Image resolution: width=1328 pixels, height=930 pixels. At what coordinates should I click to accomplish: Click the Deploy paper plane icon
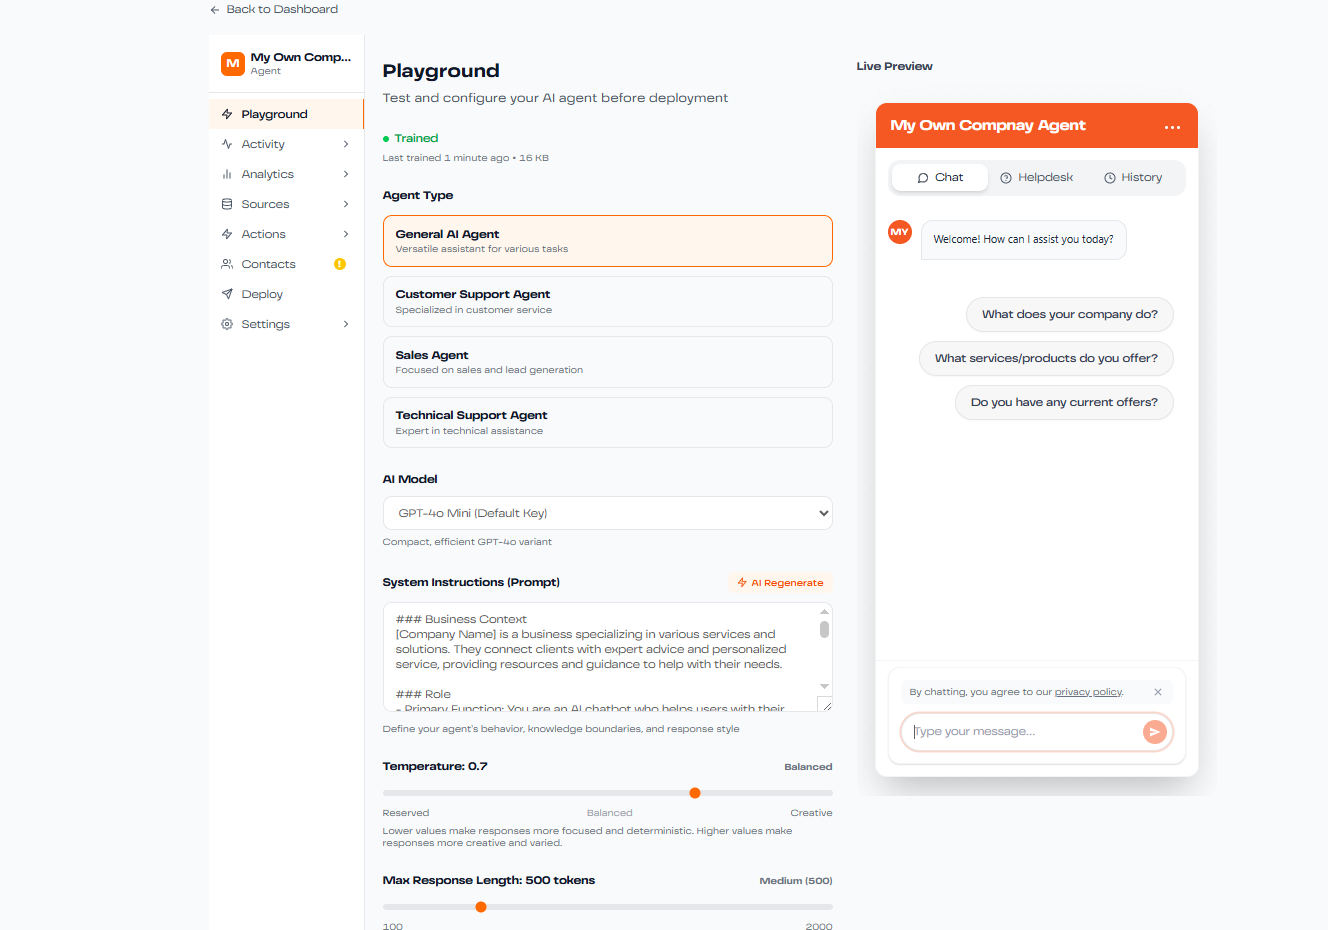click(x=227, y=294)
